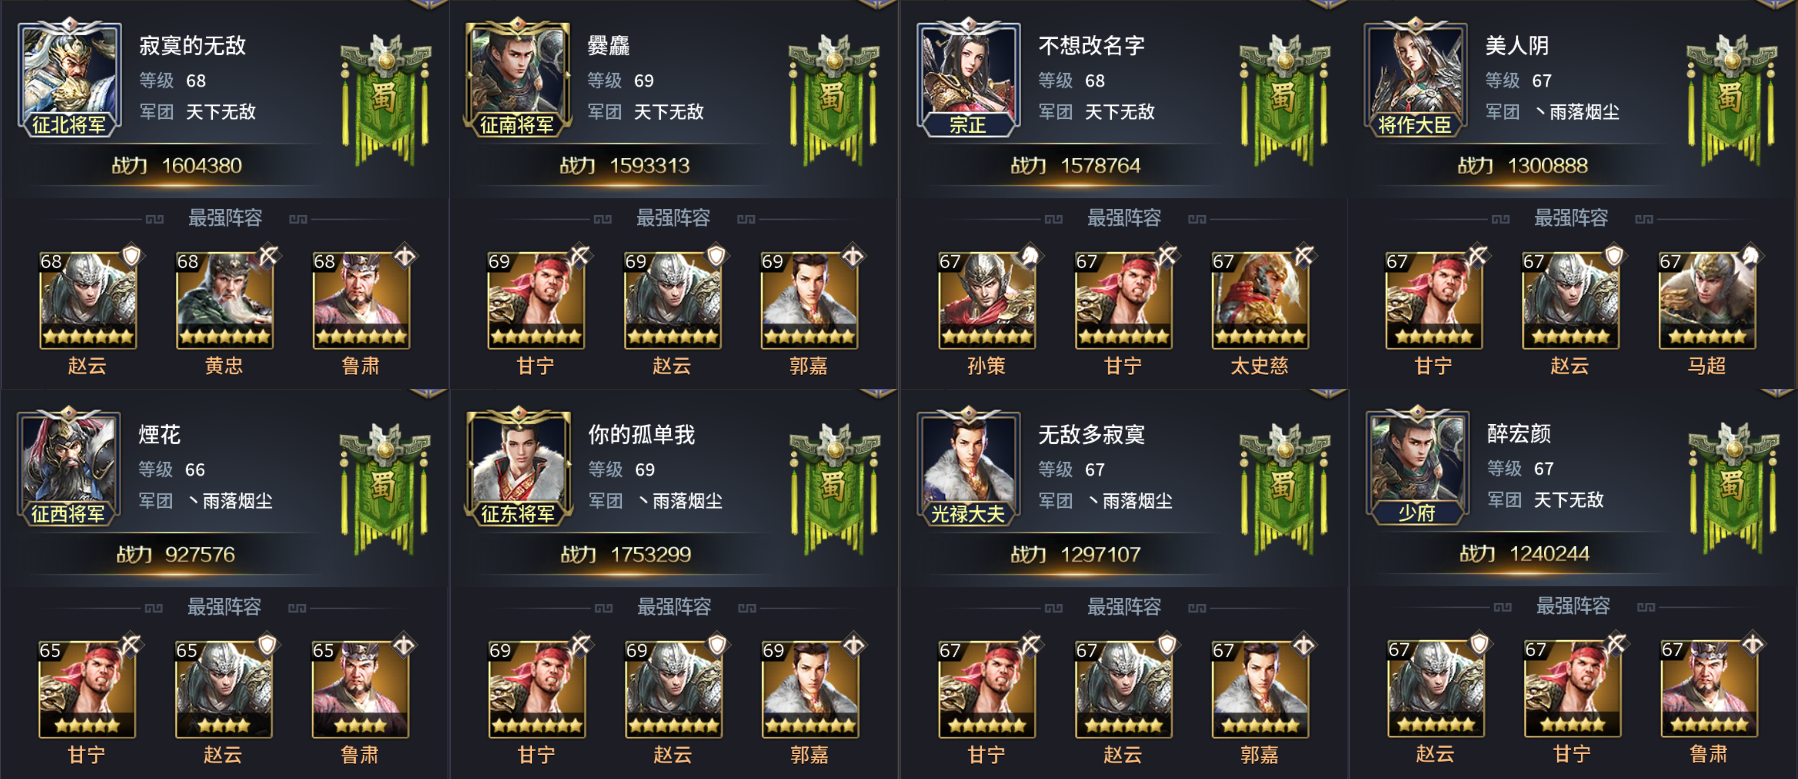
Task: Click 郭嘉 hero card in 你的孤单我's lineup
Action: click(x=810, y=689)
